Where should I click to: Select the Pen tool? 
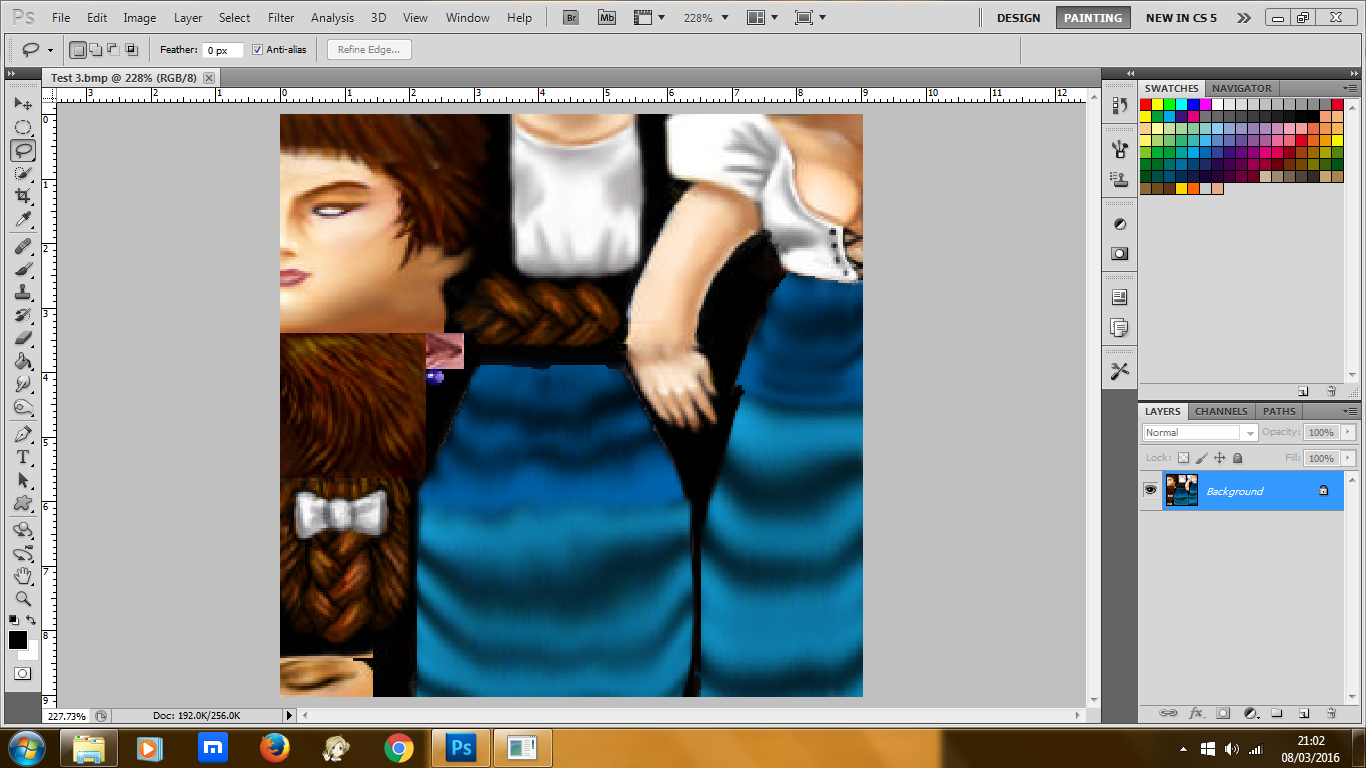pyautogui.click(x=22, y=434)
